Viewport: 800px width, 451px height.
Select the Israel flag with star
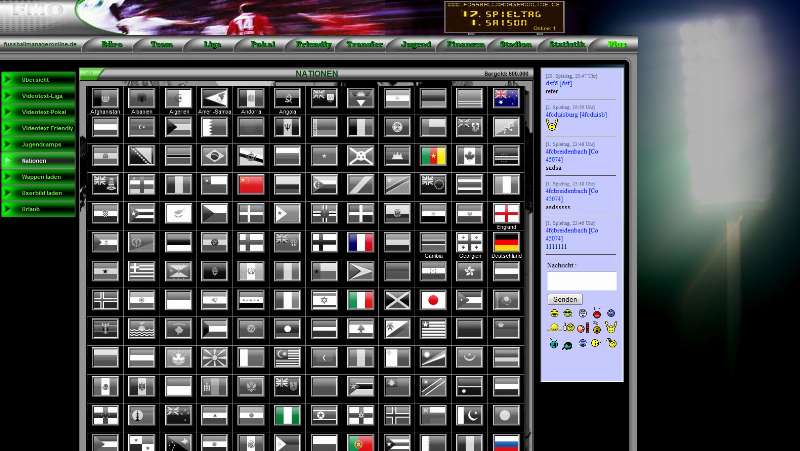(324, 300)
